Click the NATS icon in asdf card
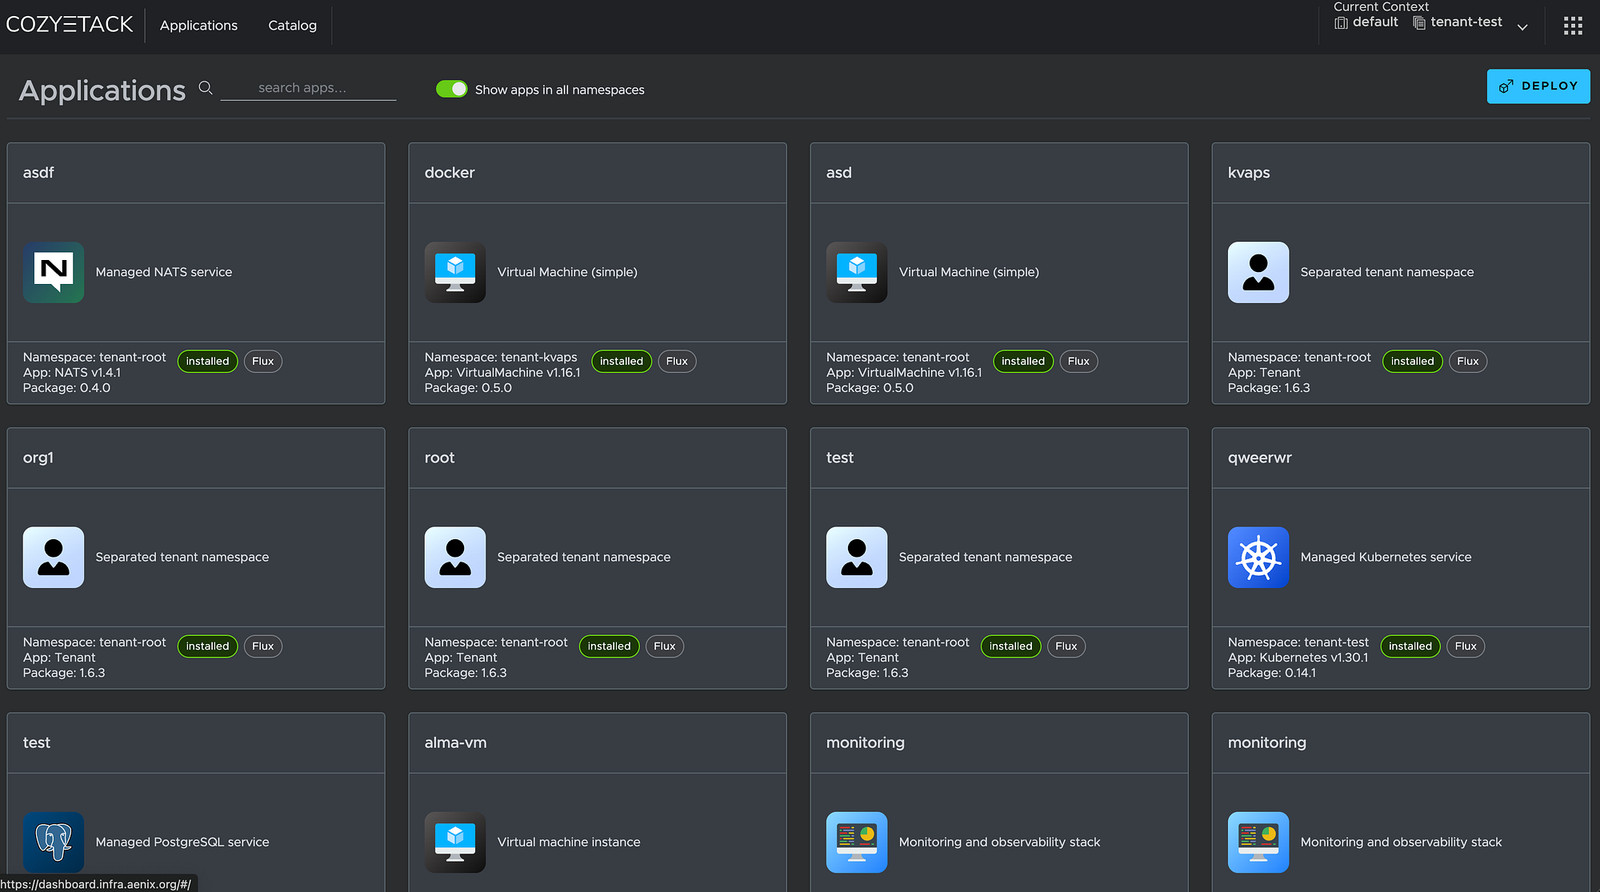 53,272
